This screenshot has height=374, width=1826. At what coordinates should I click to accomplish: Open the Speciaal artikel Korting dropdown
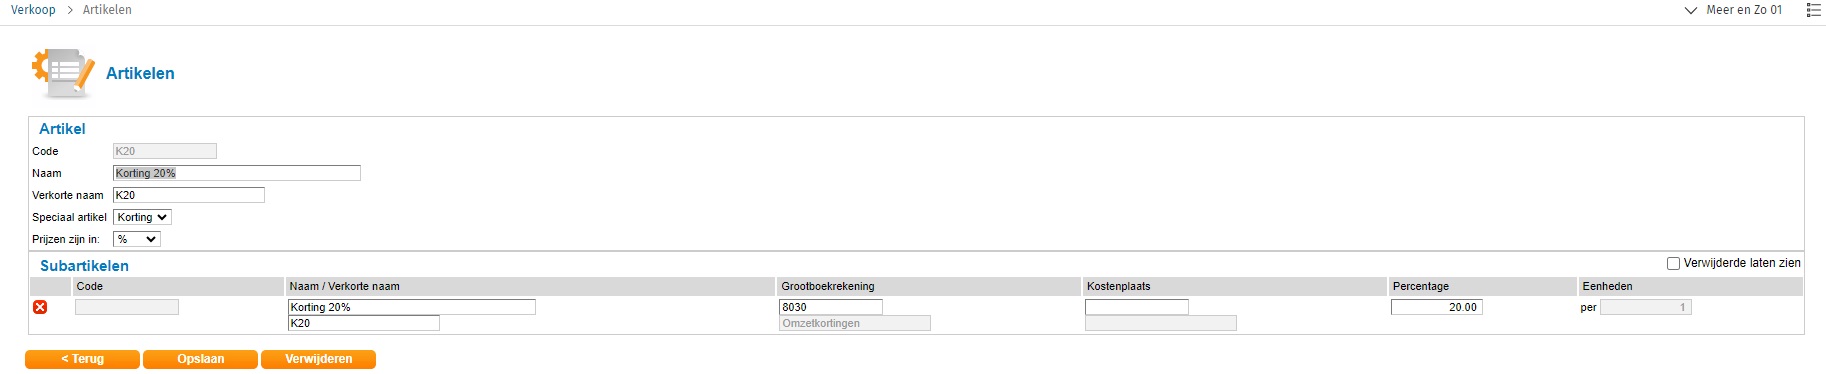pos(142,217)
